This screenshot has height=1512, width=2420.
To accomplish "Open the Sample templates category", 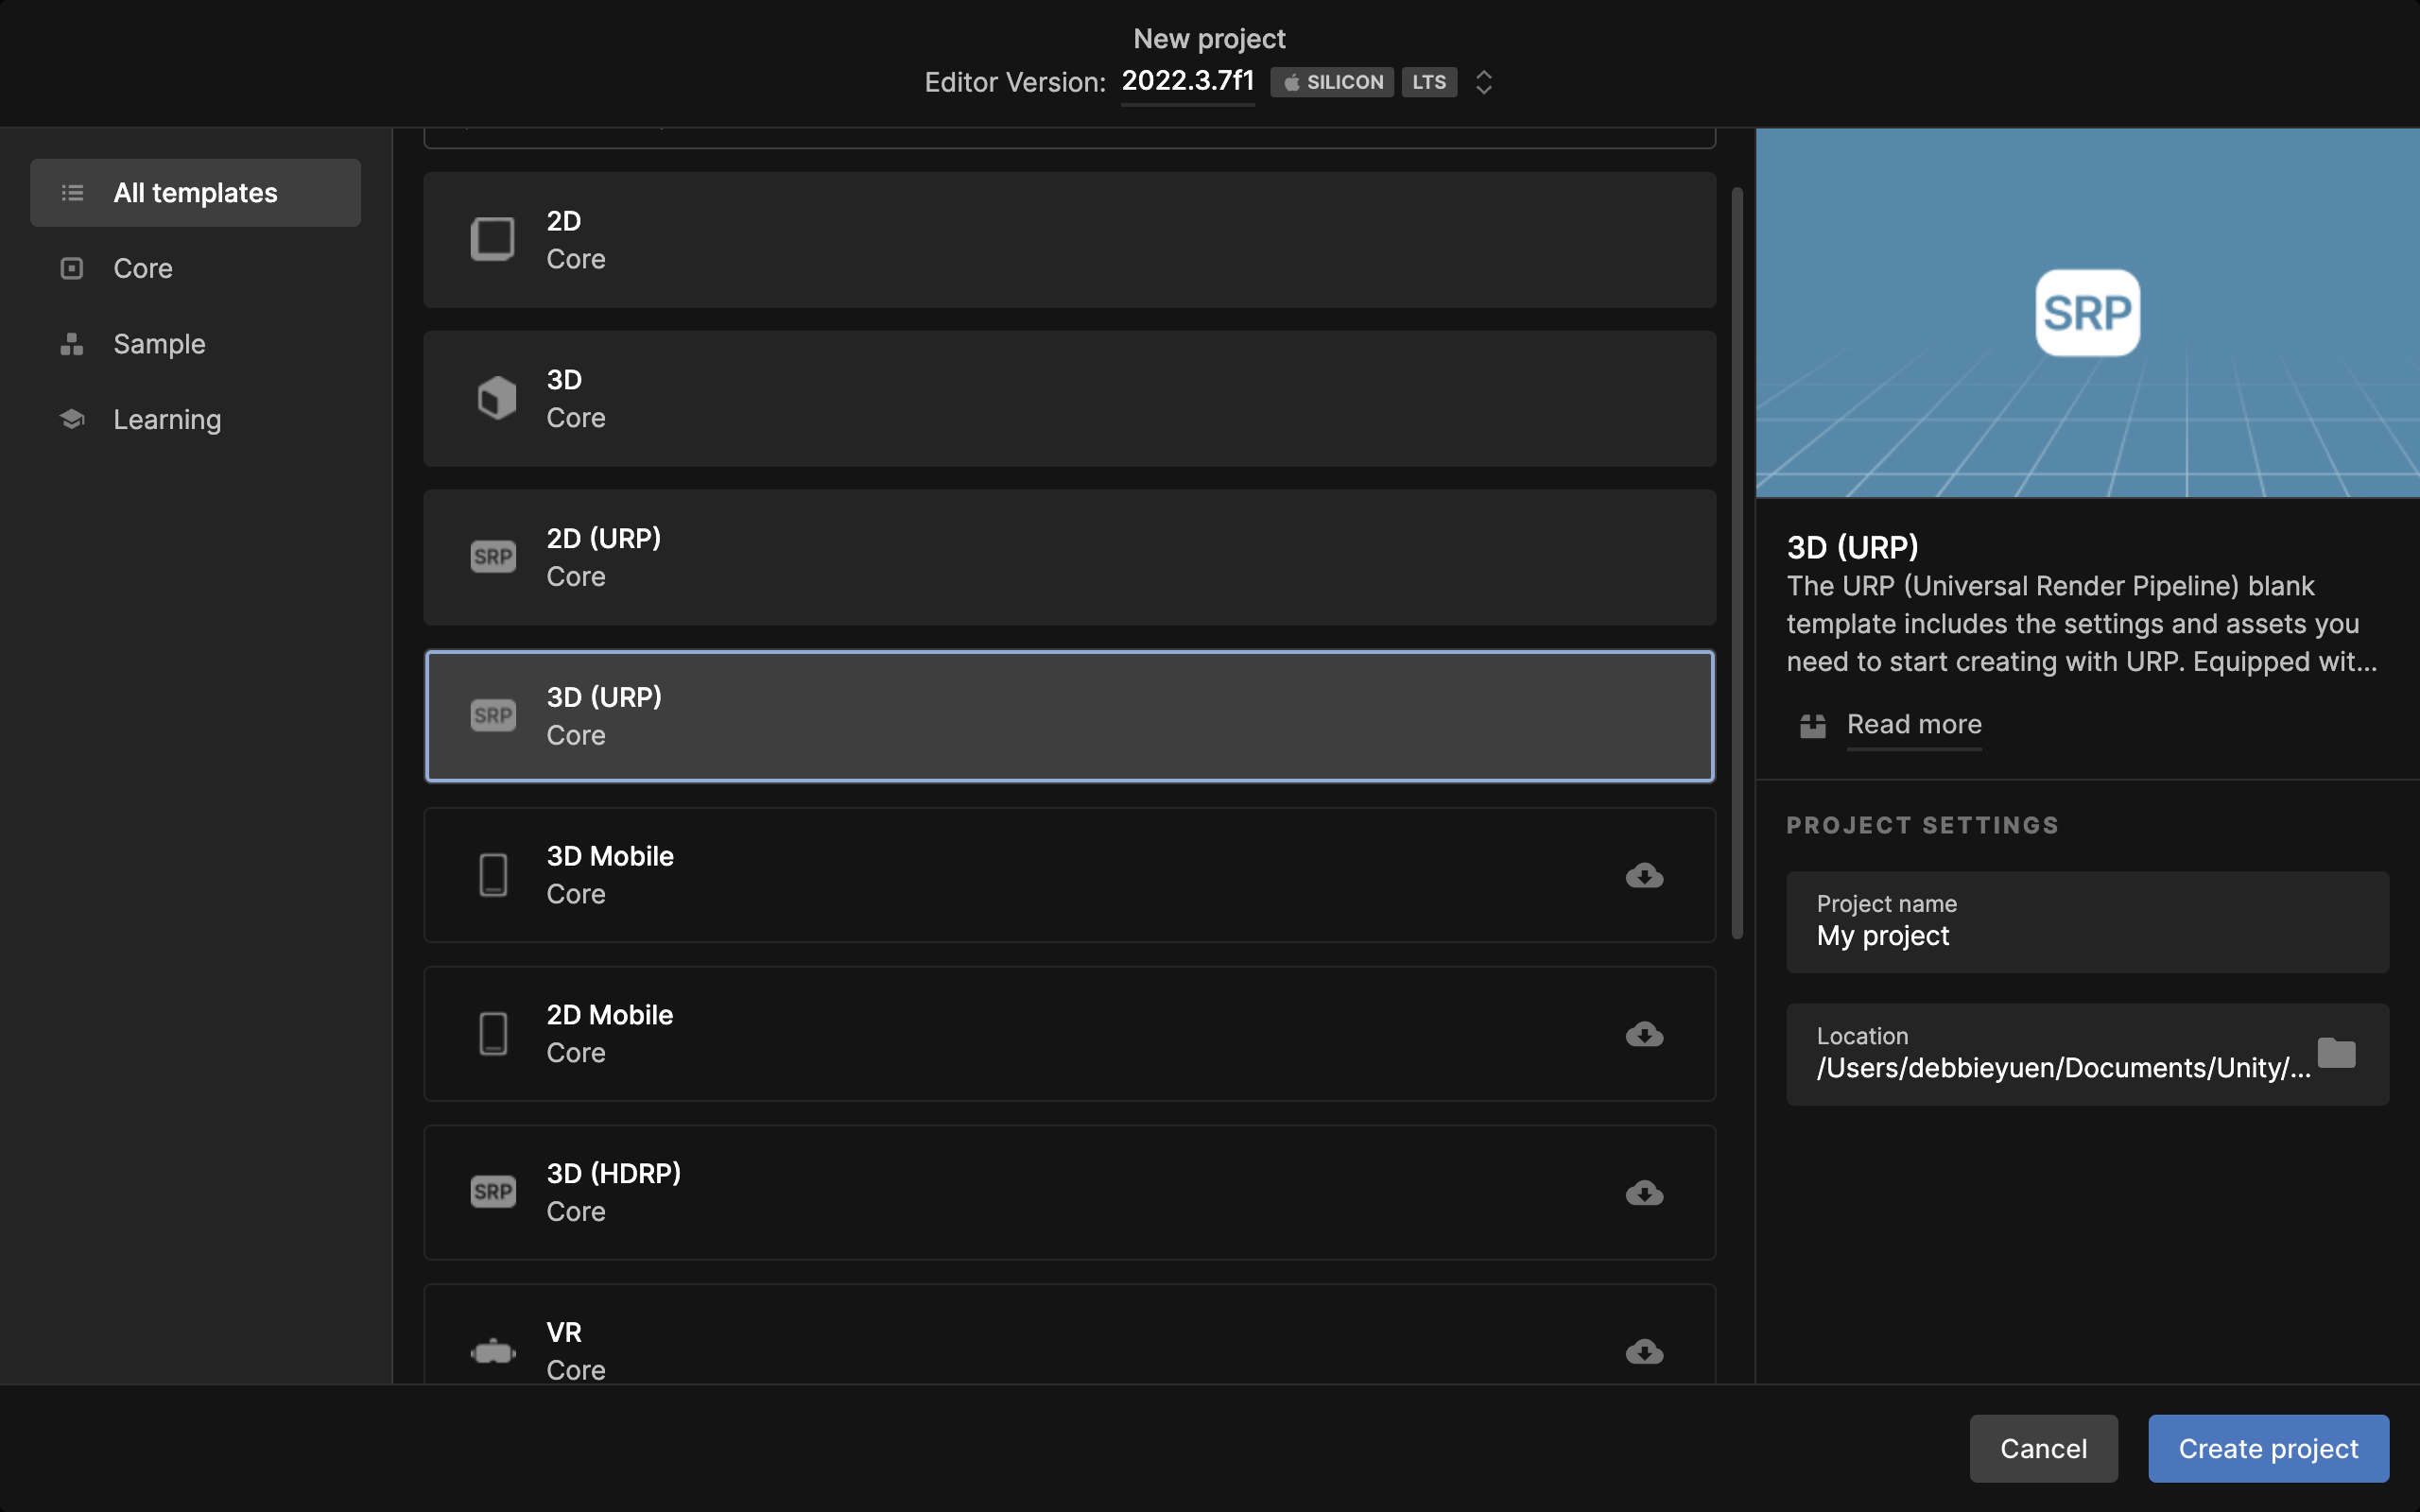I will click(x=159, y=344).
